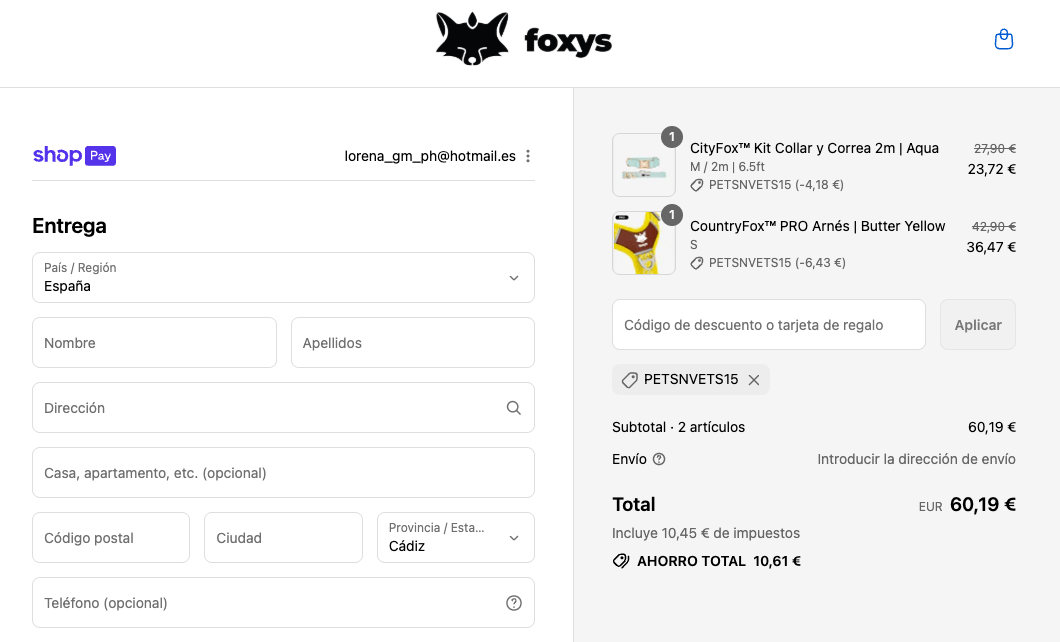Screen dimensions: 1060x642
Task: Open the Provincia dropdown showing Cádiz
Action: (x=456, y=537)
